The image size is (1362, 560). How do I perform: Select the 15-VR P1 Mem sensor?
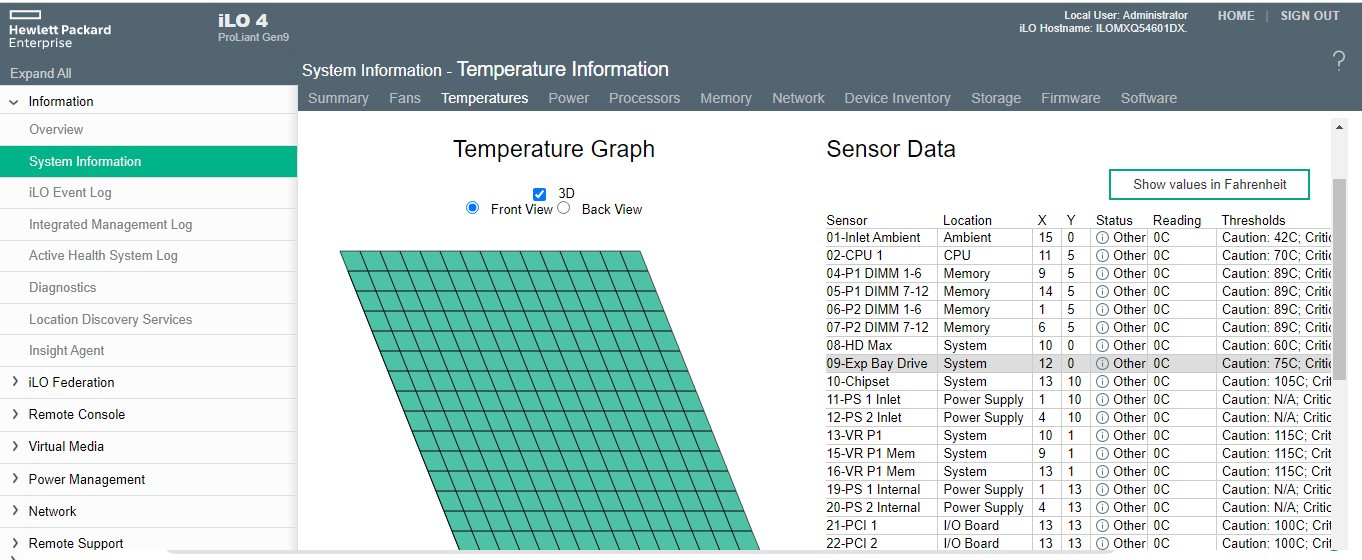[1079, 454]
